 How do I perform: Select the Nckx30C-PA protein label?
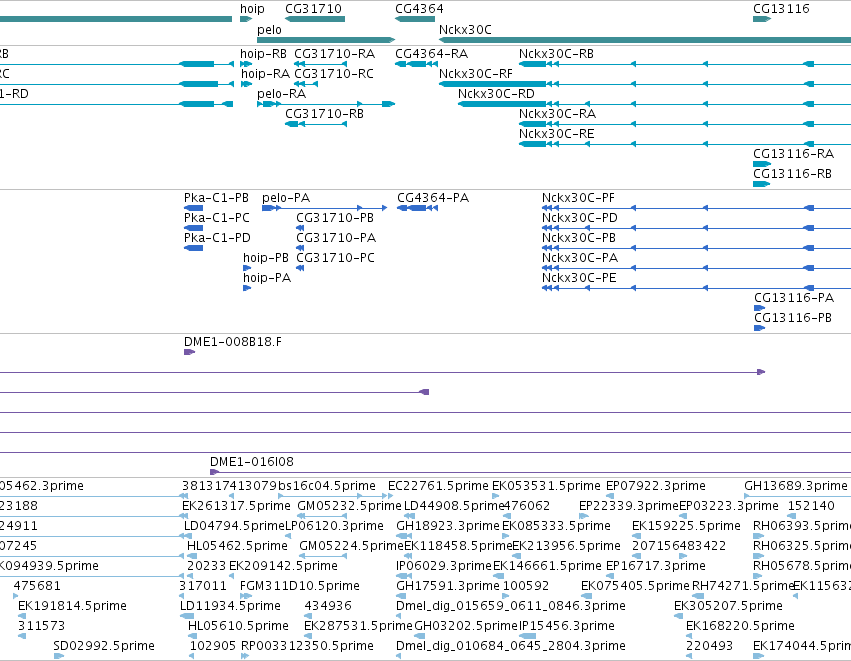coord(580,258)
